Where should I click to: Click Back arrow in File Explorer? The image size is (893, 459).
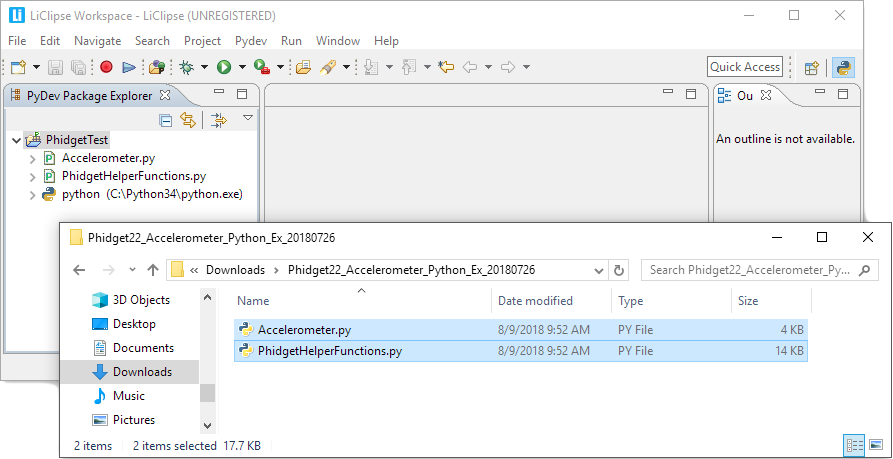[x=79, y=270]
